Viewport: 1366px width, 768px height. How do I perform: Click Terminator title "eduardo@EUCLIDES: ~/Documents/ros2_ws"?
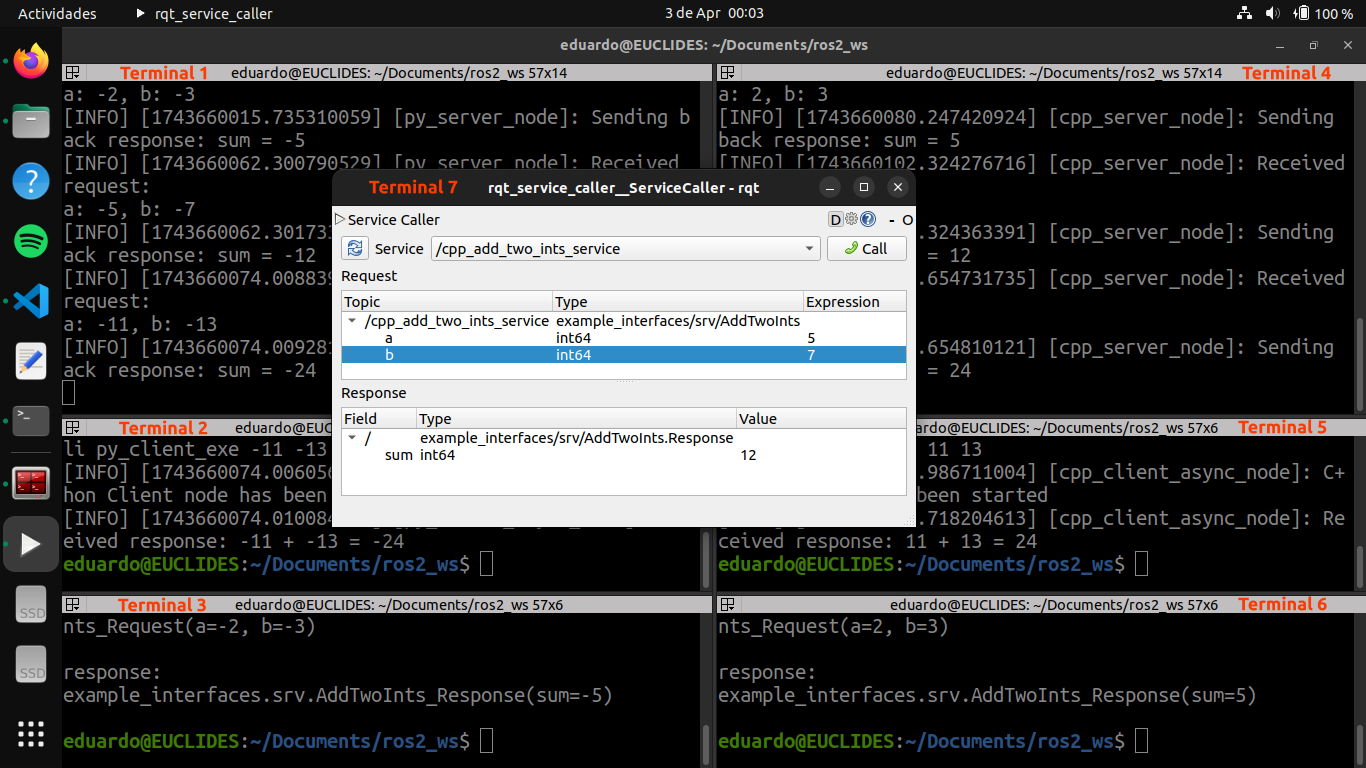click(712, 45)
